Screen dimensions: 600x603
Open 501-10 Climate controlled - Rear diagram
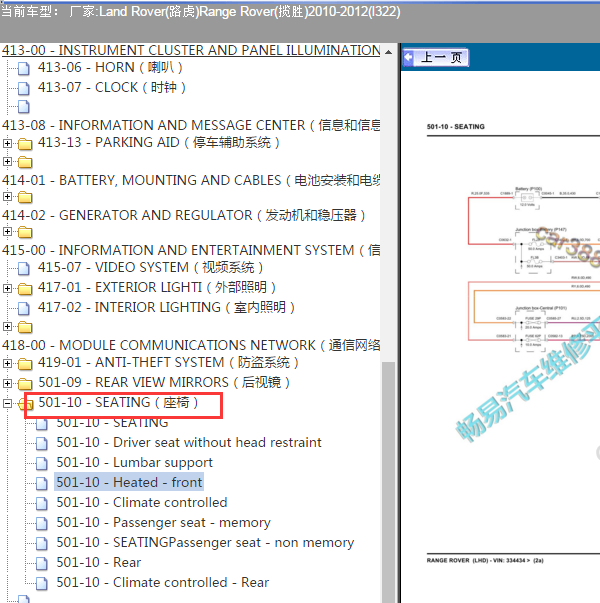(x=163, y=583)
